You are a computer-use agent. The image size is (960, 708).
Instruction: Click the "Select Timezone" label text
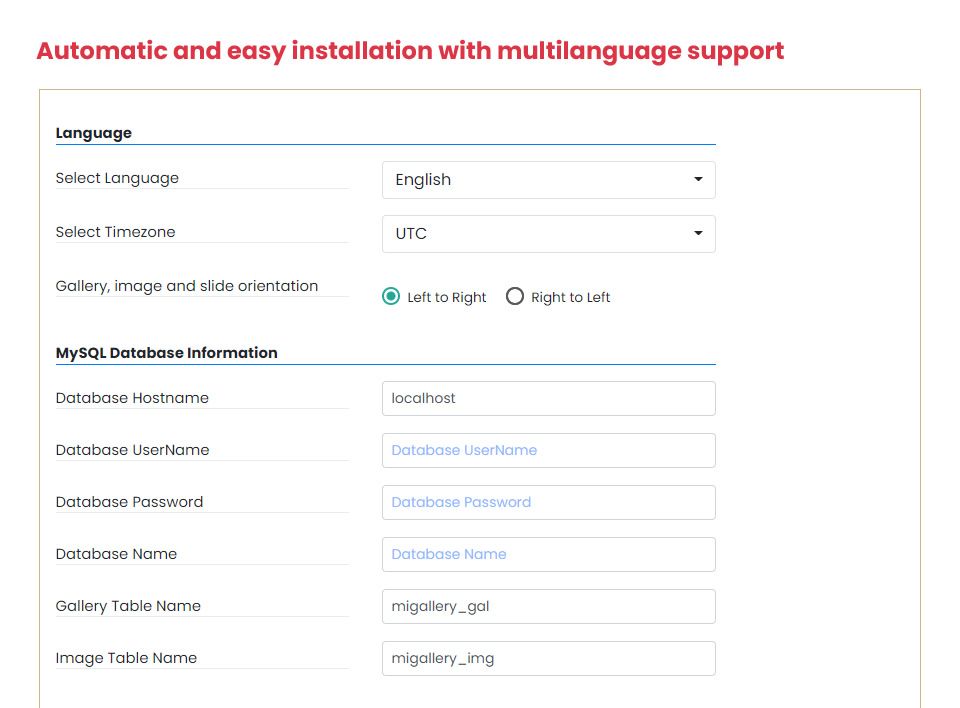[115, 232]
